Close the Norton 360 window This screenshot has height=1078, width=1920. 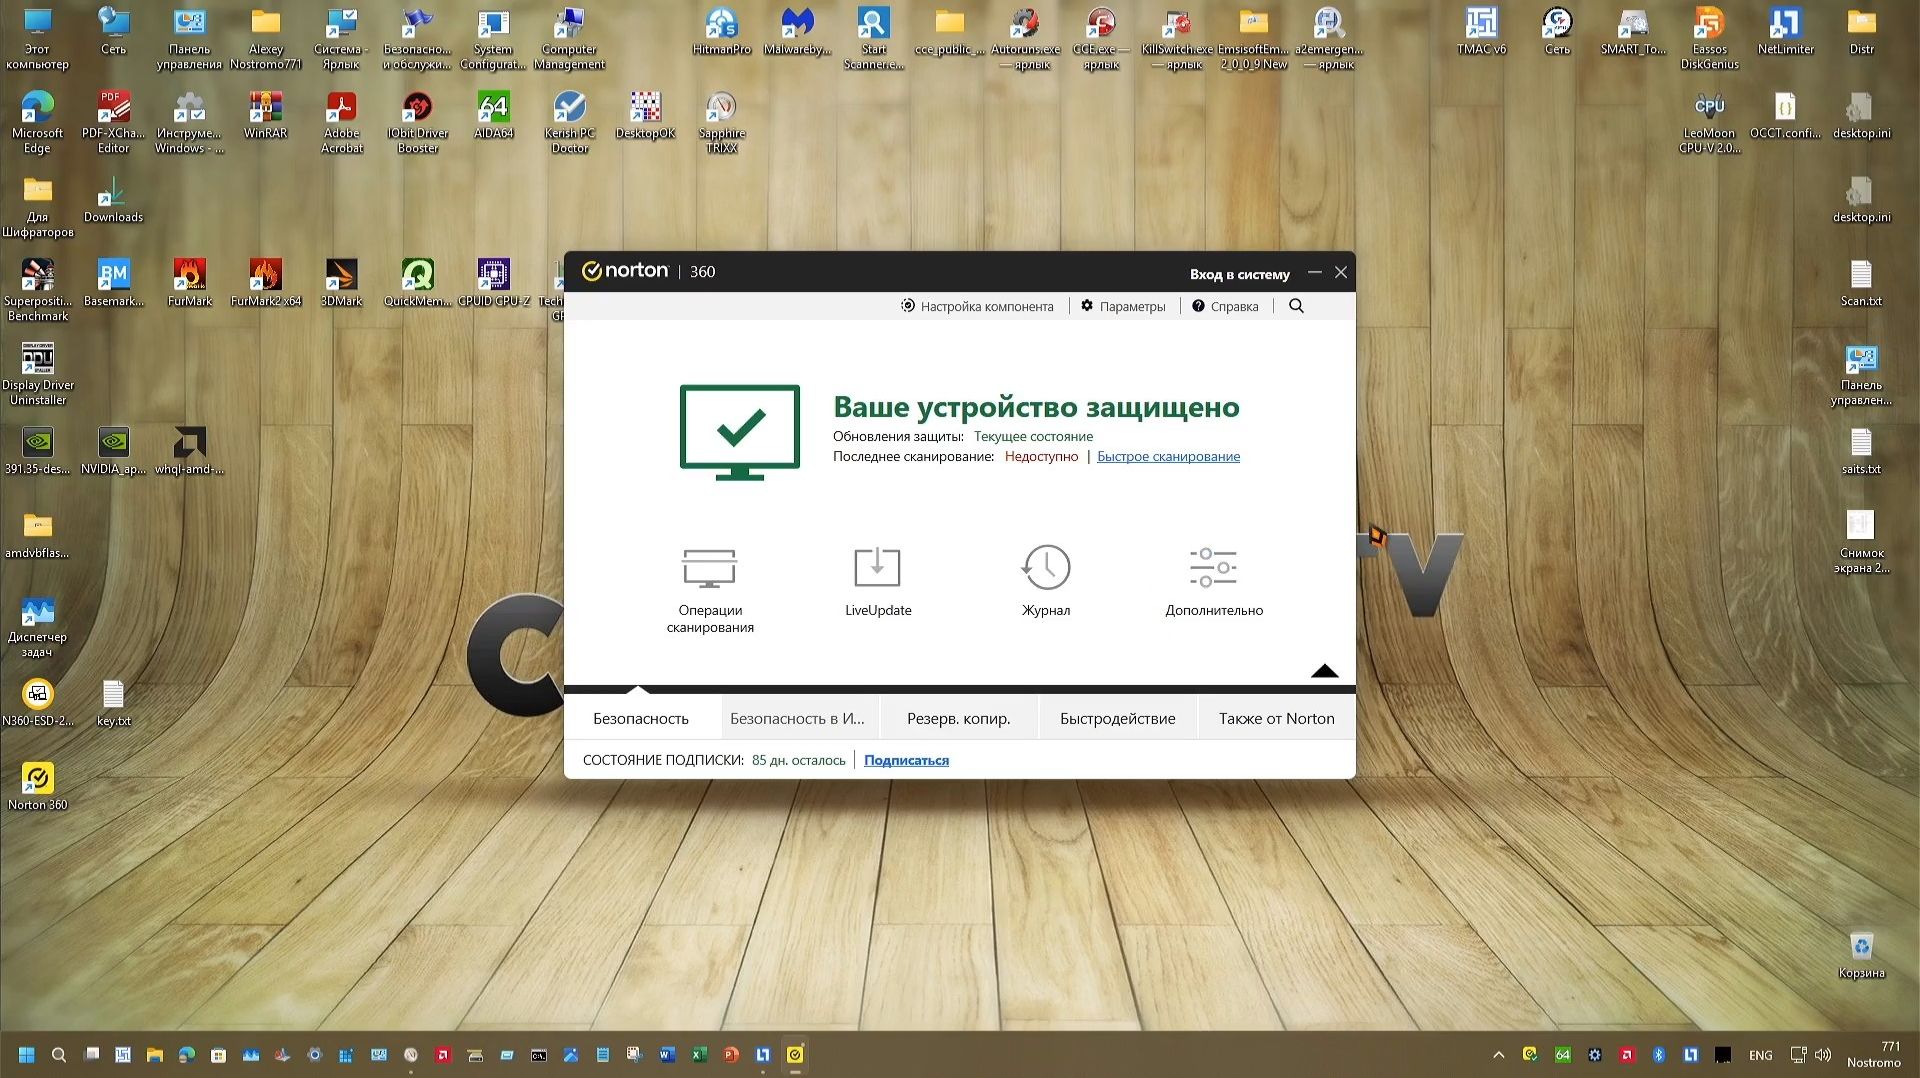click(1341, 272)
